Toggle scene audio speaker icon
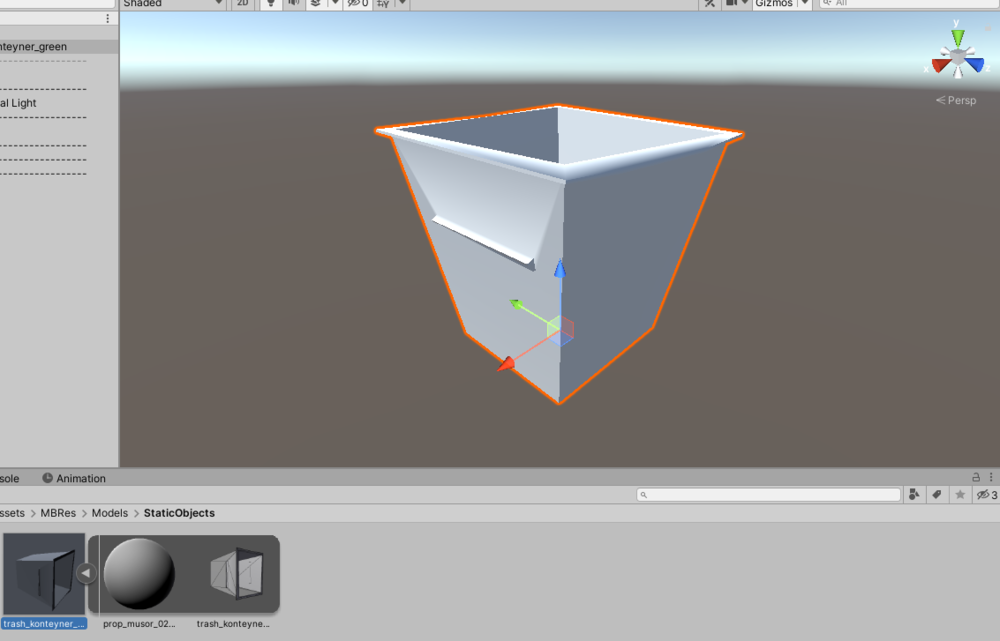Viewport: 1000px width, 641px height. pyautogui.click(x=293, y=3)
